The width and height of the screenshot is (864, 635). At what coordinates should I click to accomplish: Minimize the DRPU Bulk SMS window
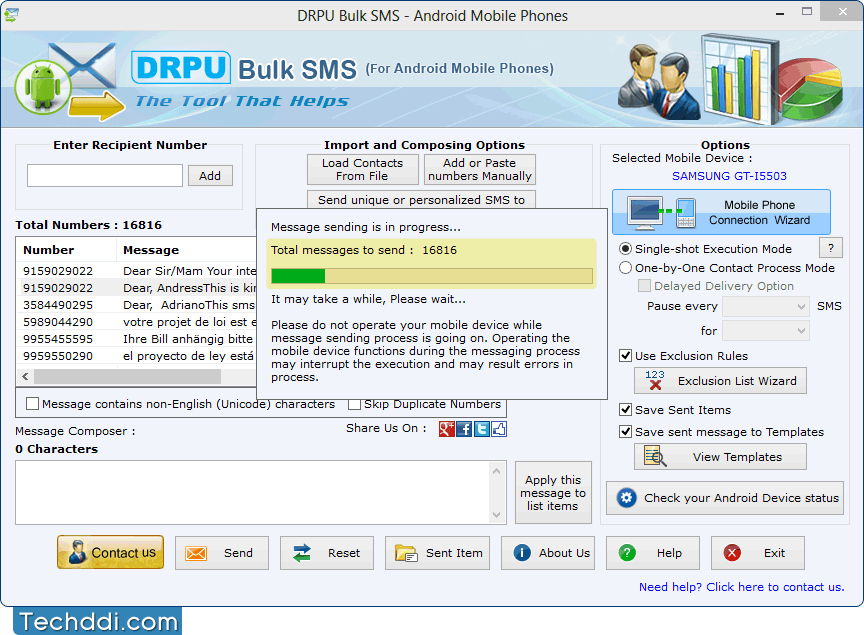coord(780,13)
